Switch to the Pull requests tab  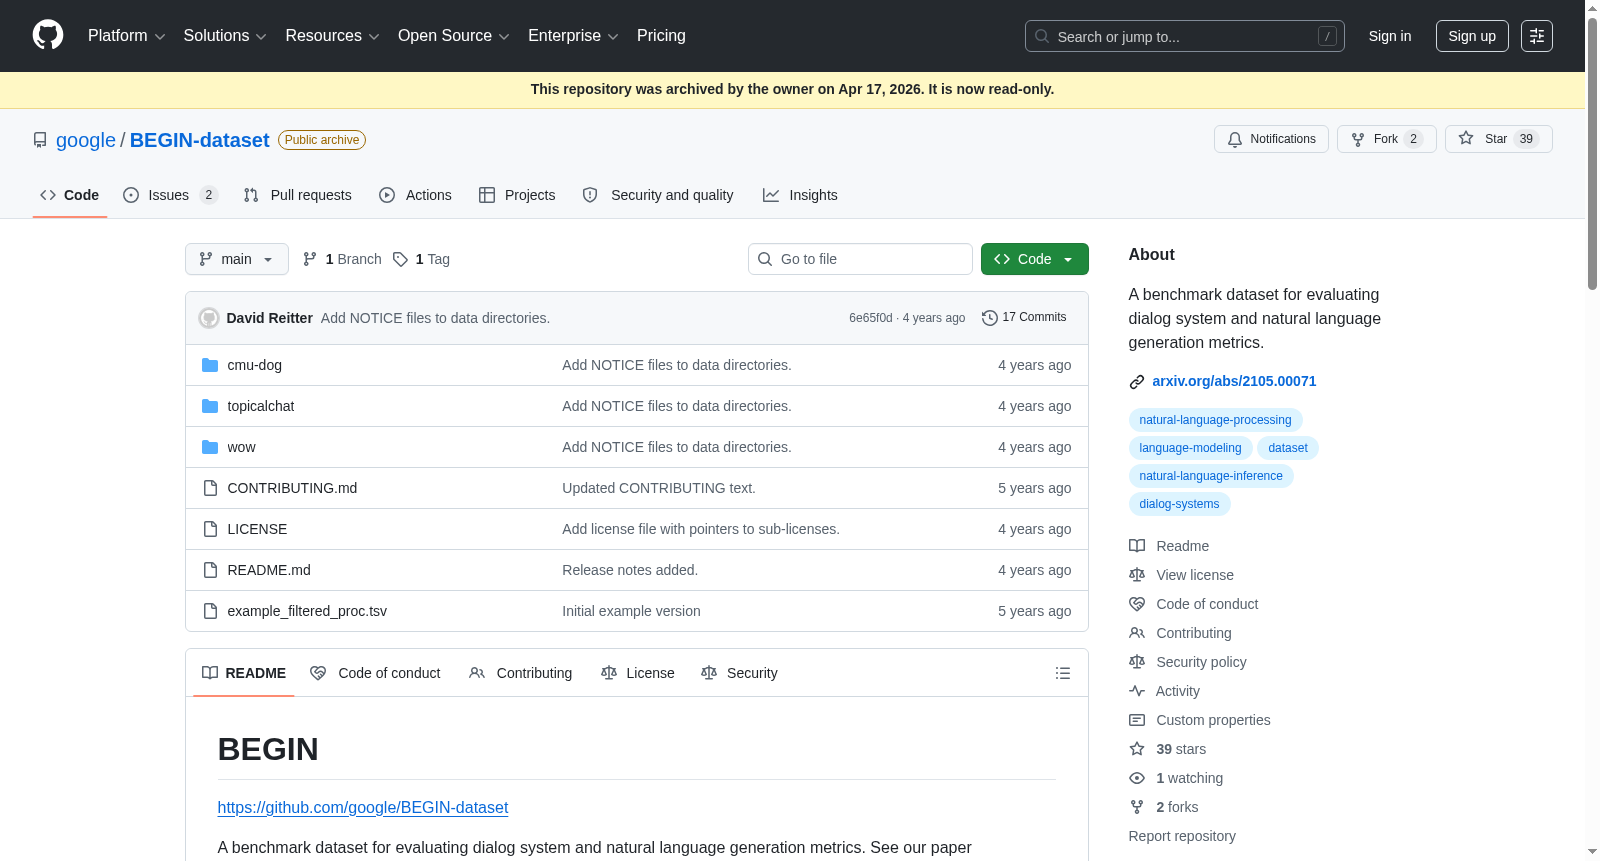(x=298, y=195)
